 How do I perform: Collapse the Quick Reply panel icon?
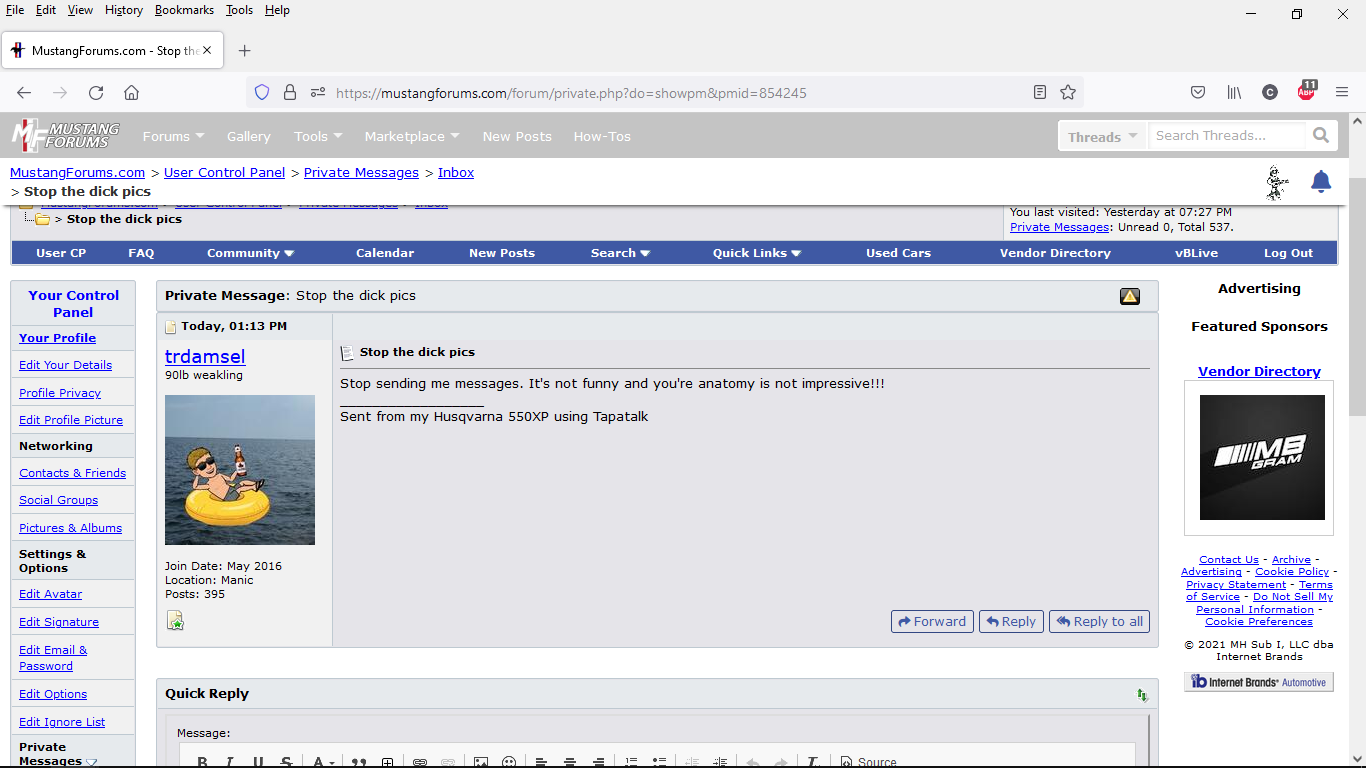tap(1142, 695)
